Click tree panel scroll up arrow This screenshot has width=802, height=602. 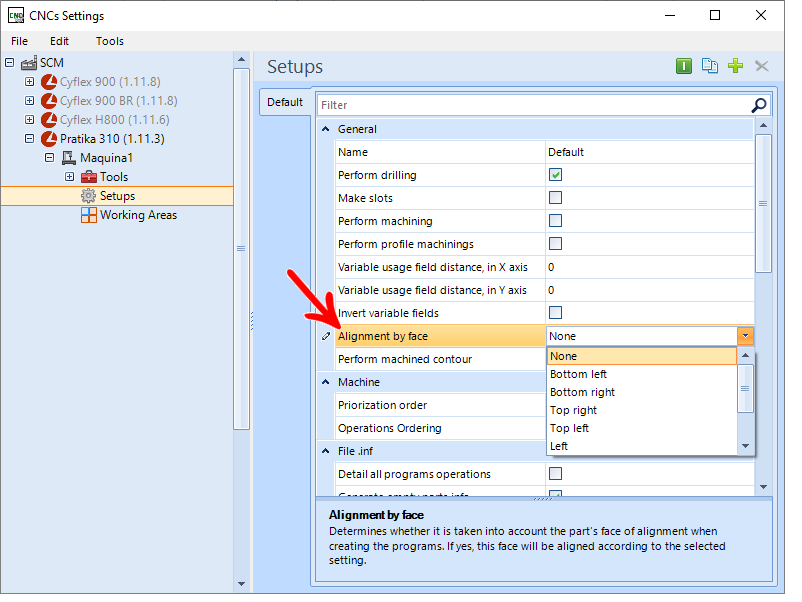(241, 59)
